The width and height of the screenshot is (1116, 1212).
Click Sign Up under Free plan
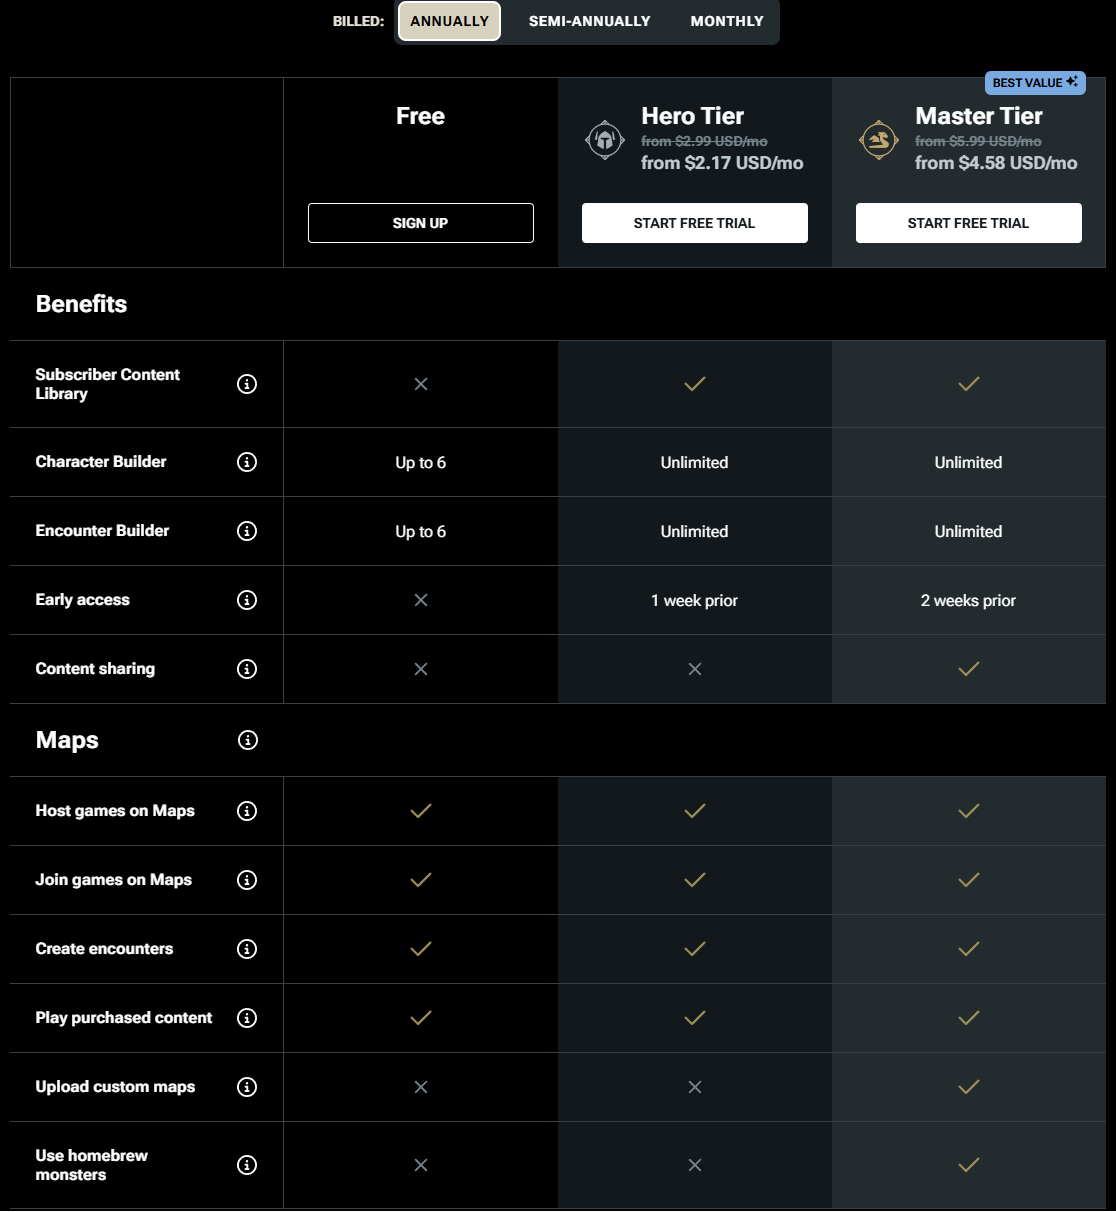tap(421, 223)
